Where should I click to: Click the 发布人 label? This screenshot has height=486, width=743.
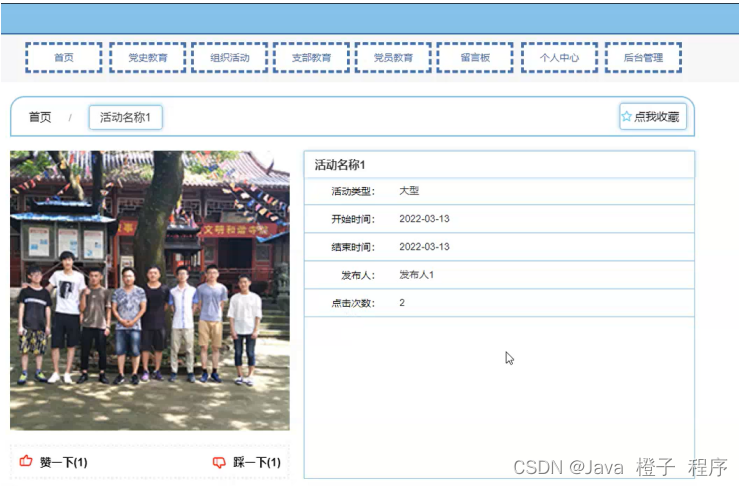pyautogui.click(x=358, y=275)
